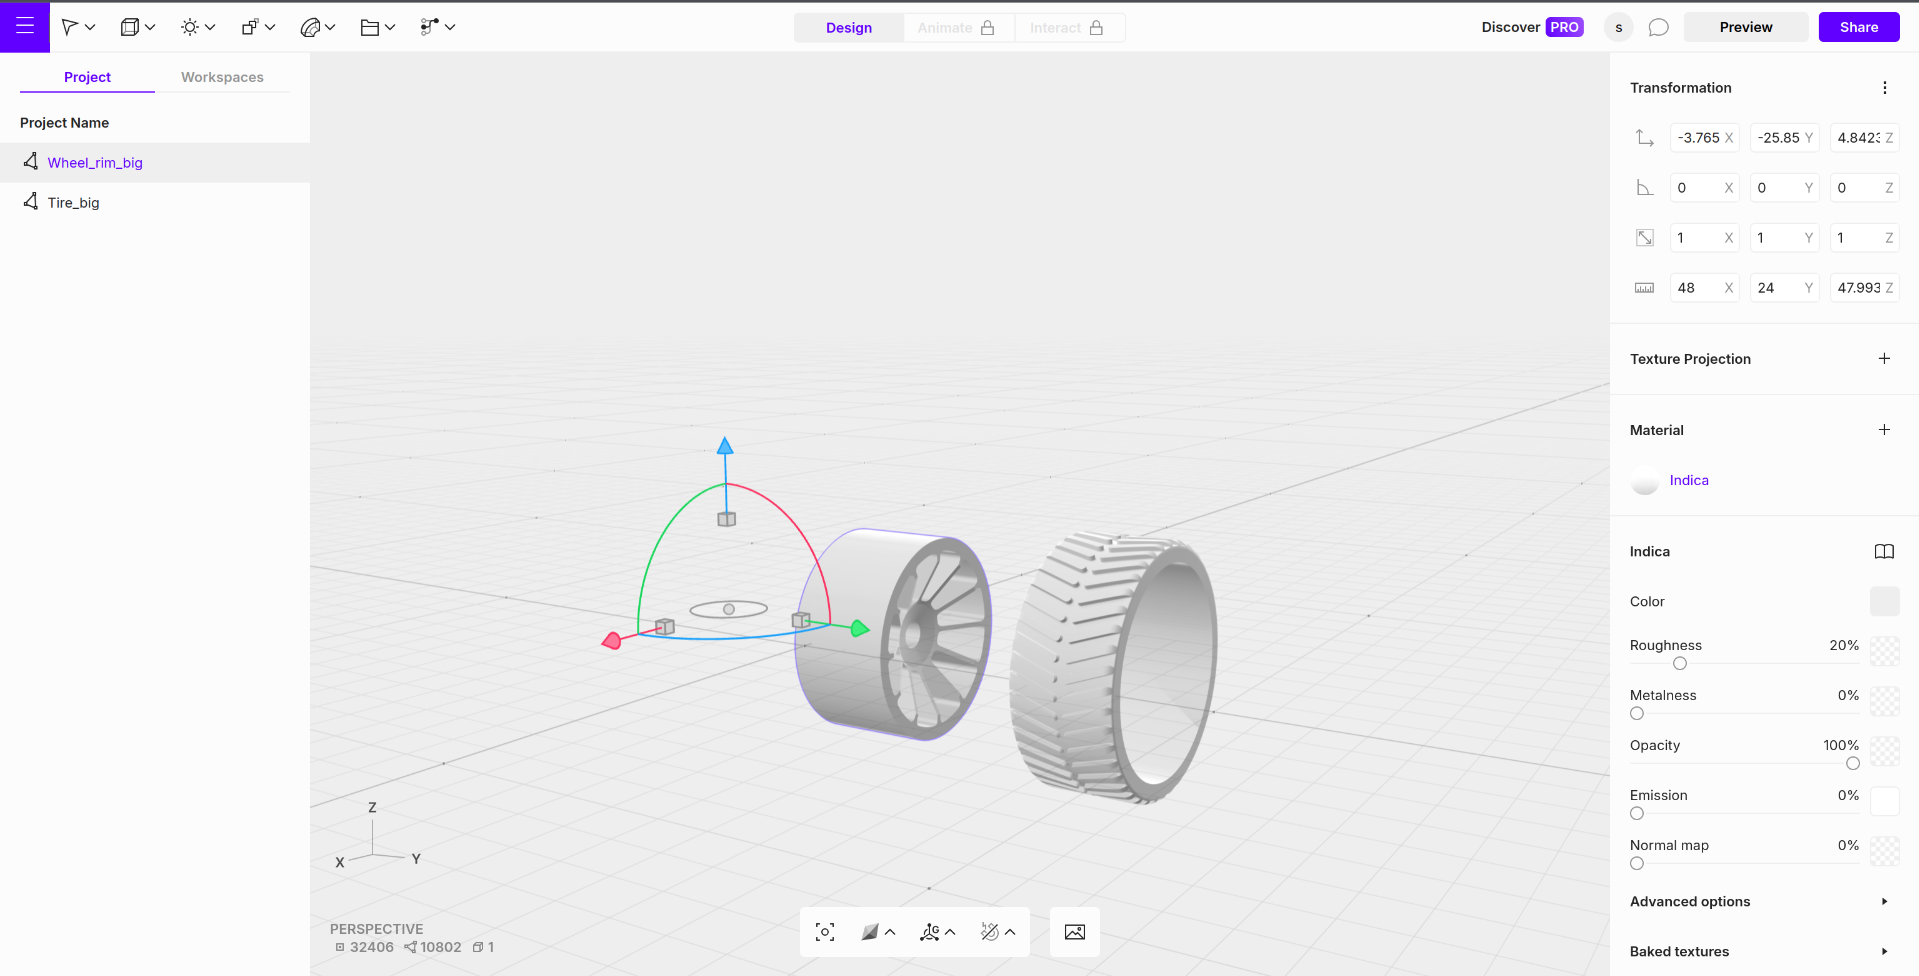
Task: Click the Metalness slider handle
Action: tap(1637, 713)
